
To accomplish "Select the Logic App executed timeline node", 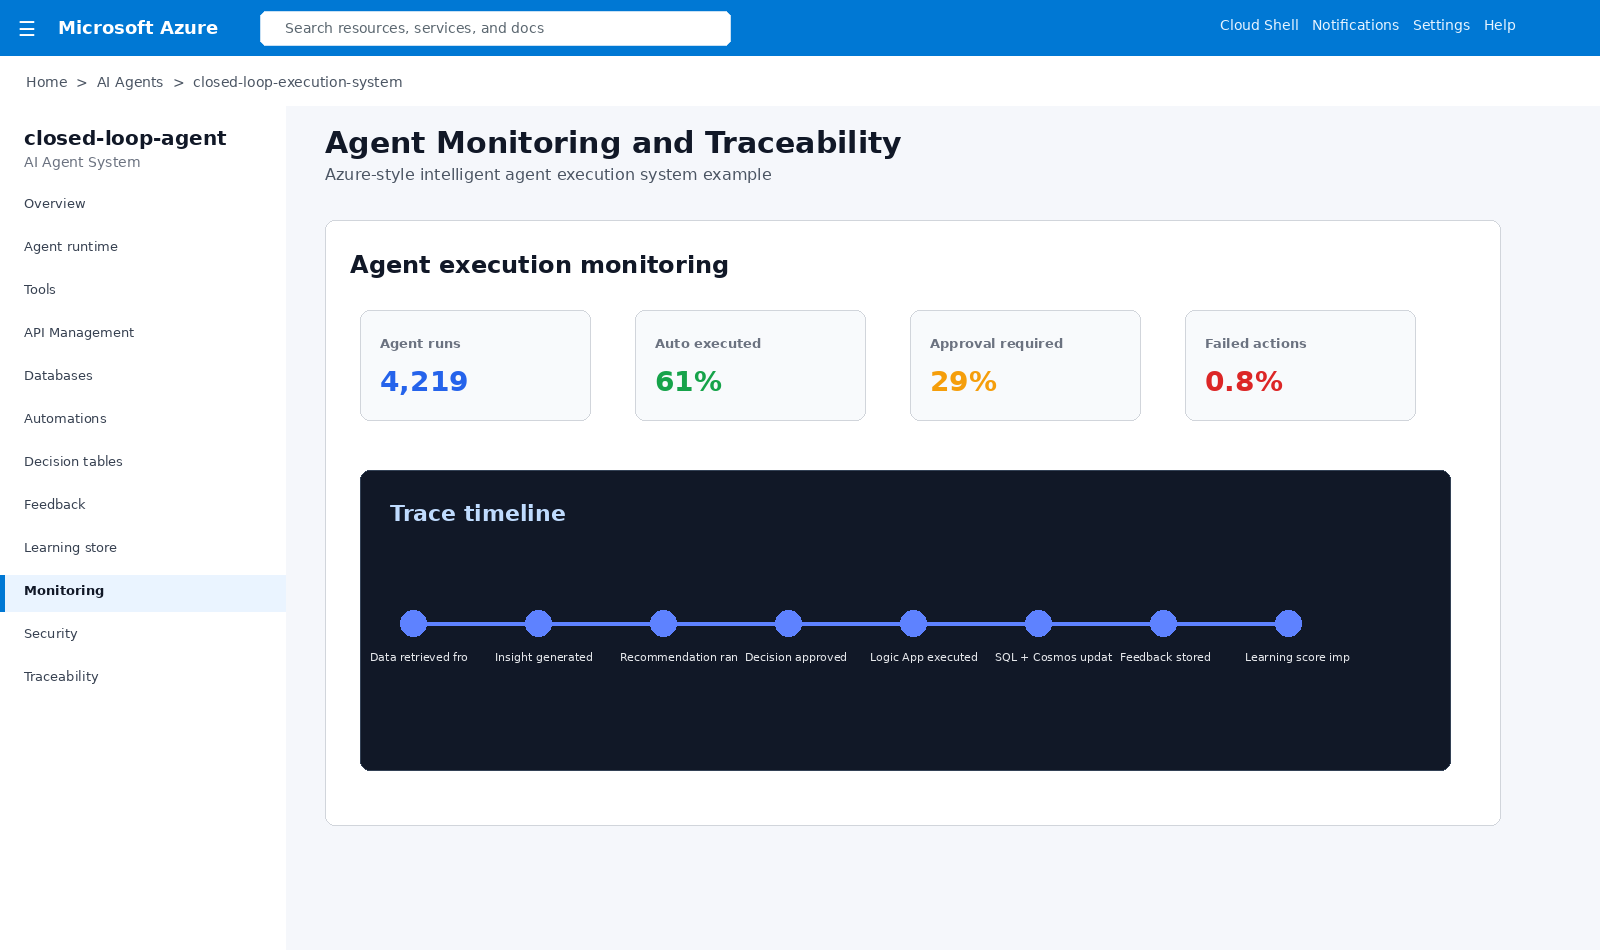I will tap(913, 624).
